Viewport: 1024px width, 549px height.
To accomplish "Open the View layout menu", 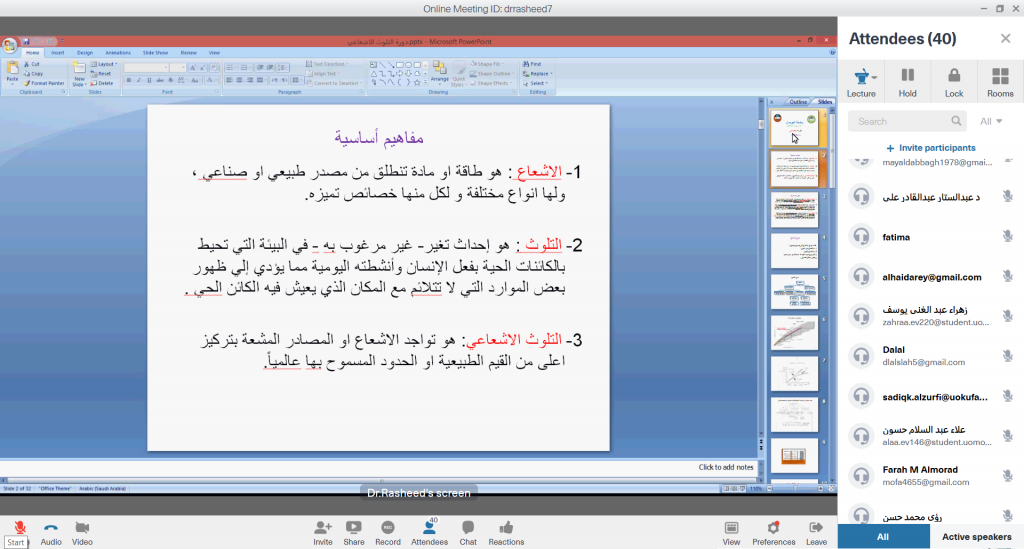I will (x=731, y=527).
